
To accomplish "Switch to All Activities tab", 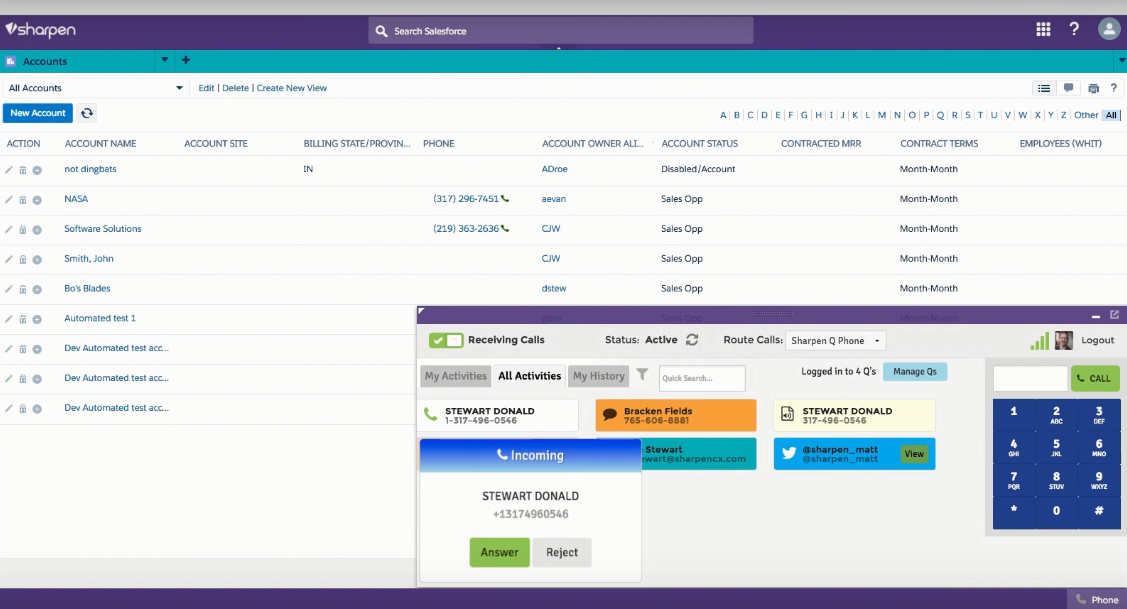I will tap(529, 376).
